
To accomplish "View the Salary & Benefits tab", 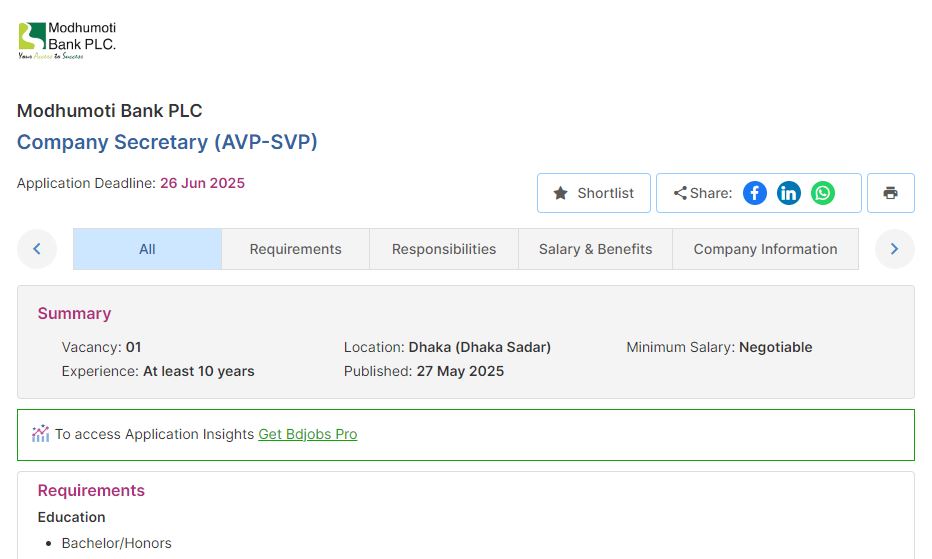I will click(595, 249).
